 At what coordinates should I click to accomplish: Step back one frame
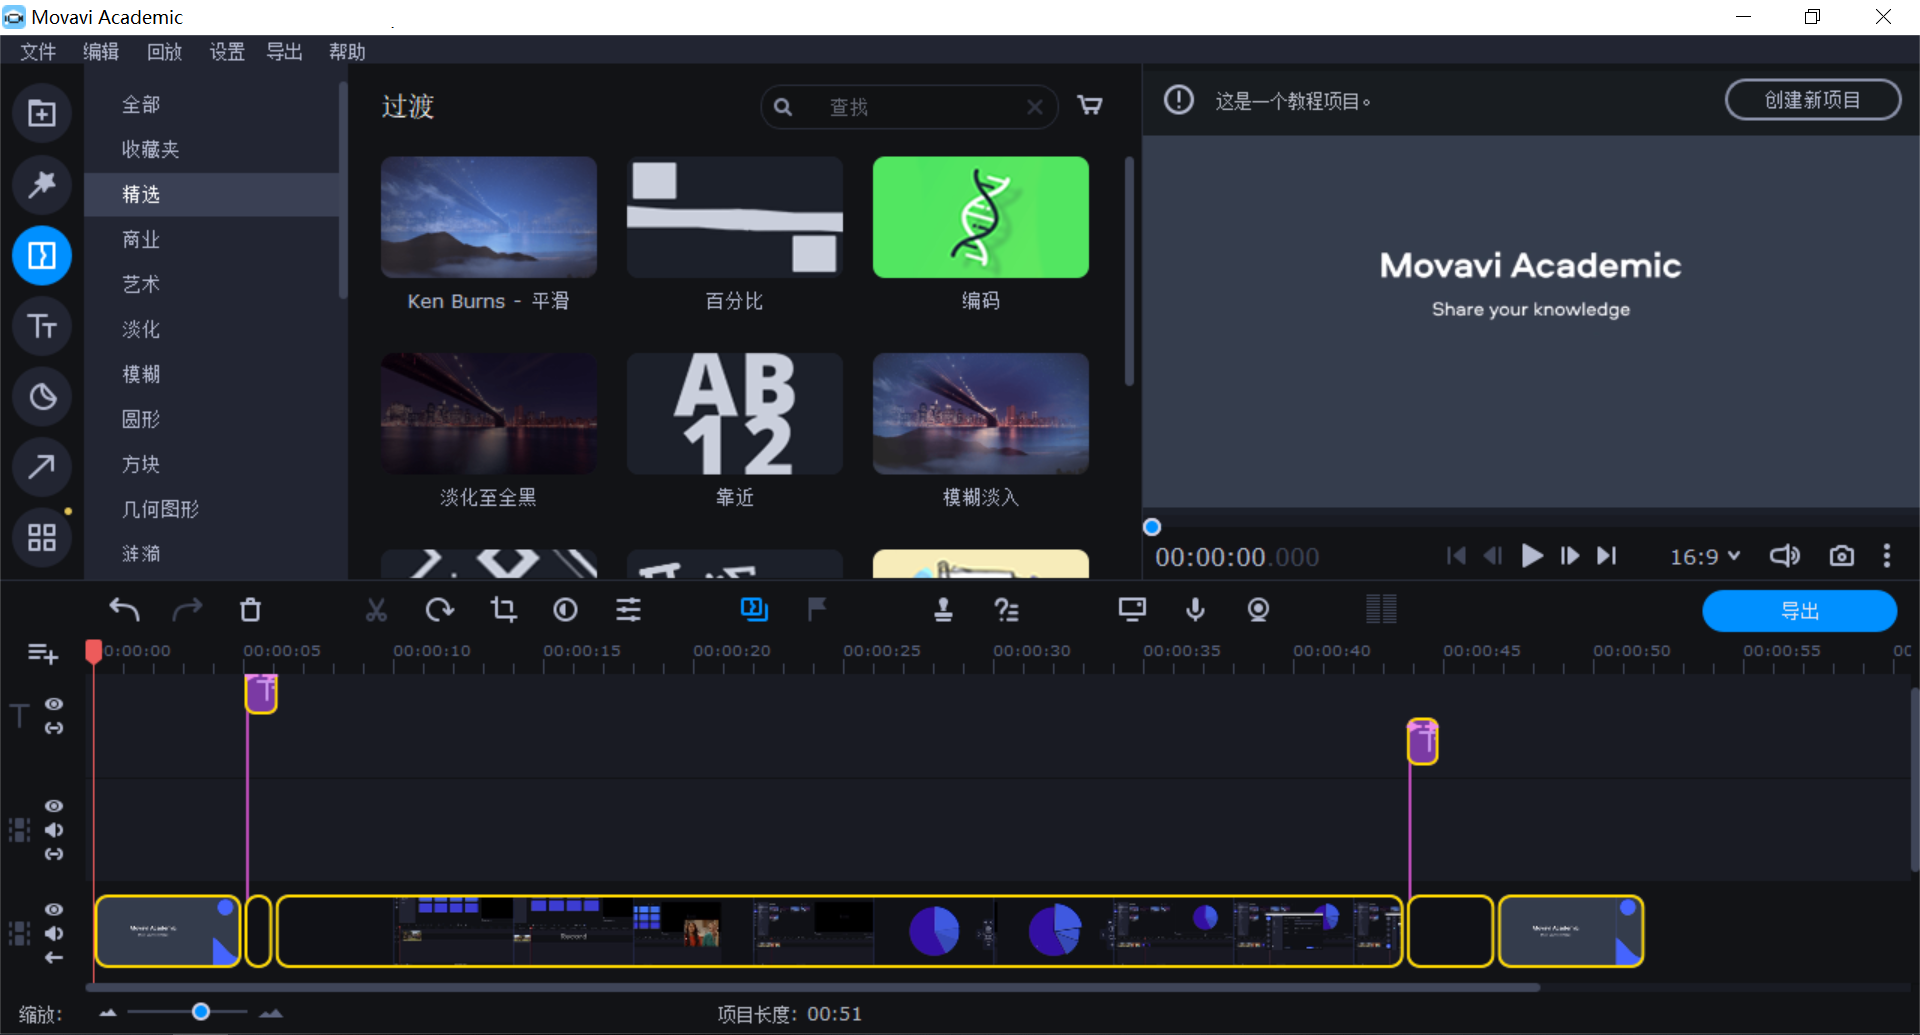pos(1493,556)
